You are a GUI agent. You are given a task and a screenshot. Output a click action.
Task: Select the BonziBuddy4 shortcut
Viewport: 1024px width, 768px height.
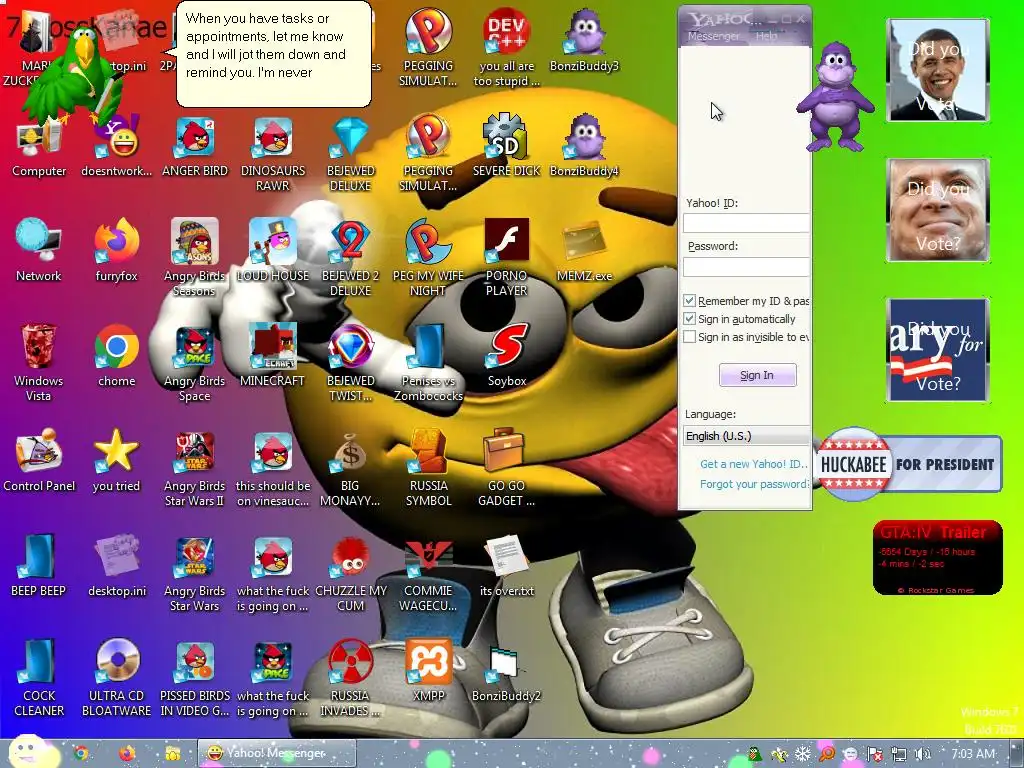pos(584,138)
